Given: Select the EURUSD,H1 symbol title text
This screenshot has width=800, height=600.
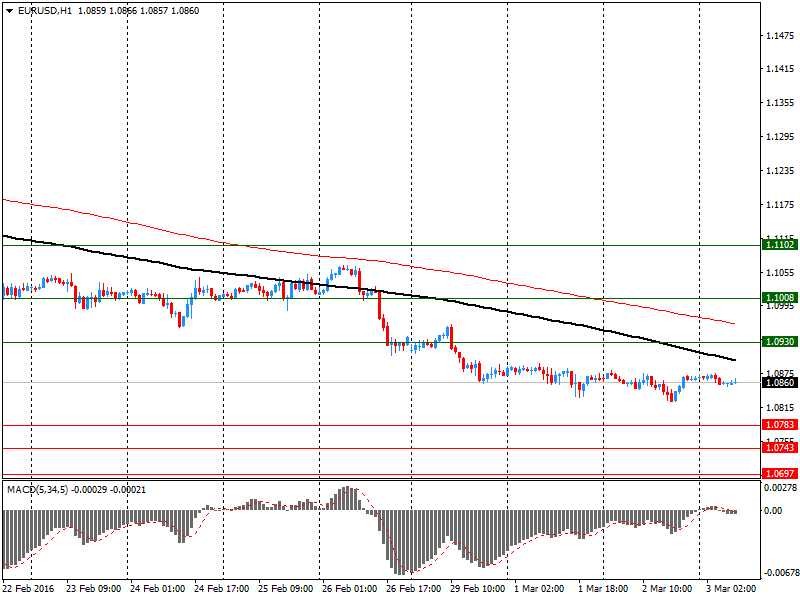Looking at the screenshot, I should point(45,11).
